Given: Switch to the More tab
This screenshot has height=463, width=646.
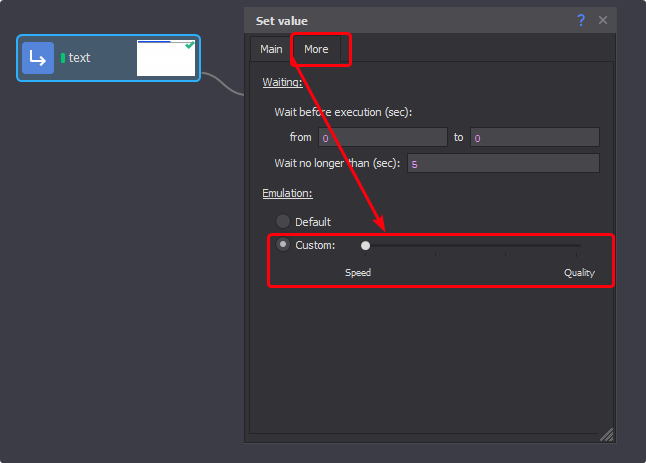Looking at the screenshot, I should pyautogui.click(x=316, y=49).
